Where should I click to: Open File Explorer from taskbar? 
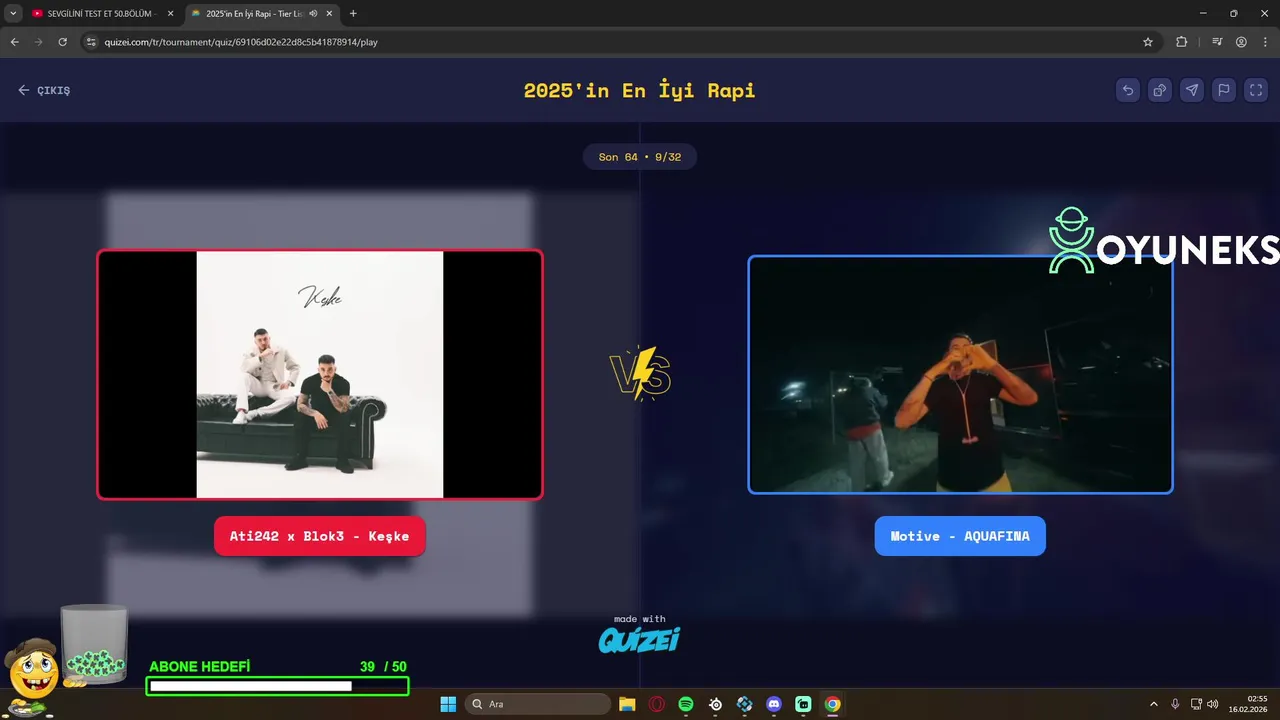(627, 704)
